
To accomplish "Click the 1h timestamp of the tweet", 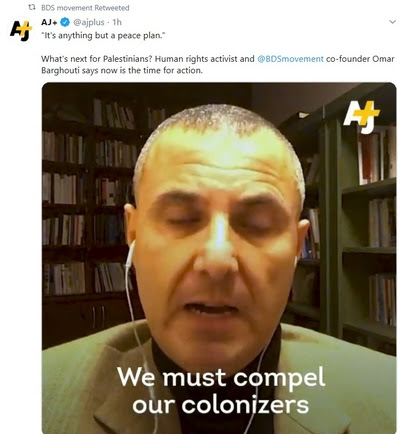I will click(x=117, y=22).
